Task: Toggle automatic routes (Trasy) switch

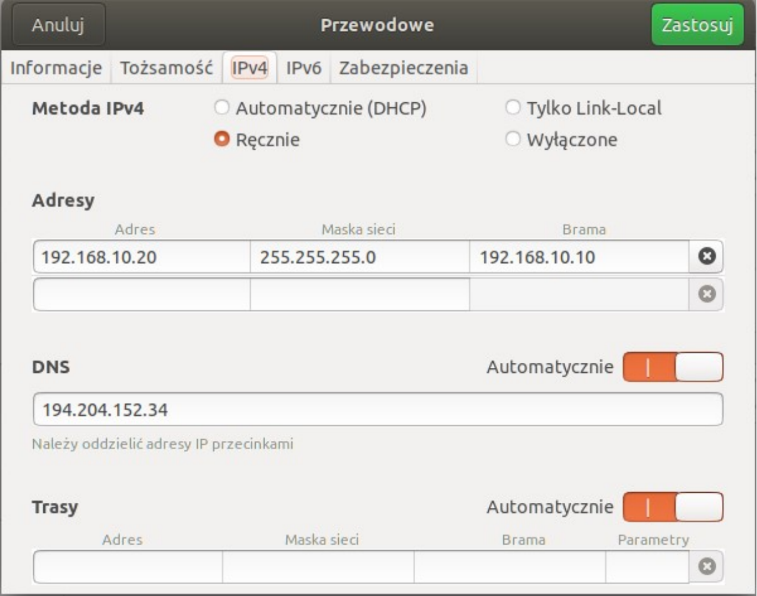Action: coord(672,507)
